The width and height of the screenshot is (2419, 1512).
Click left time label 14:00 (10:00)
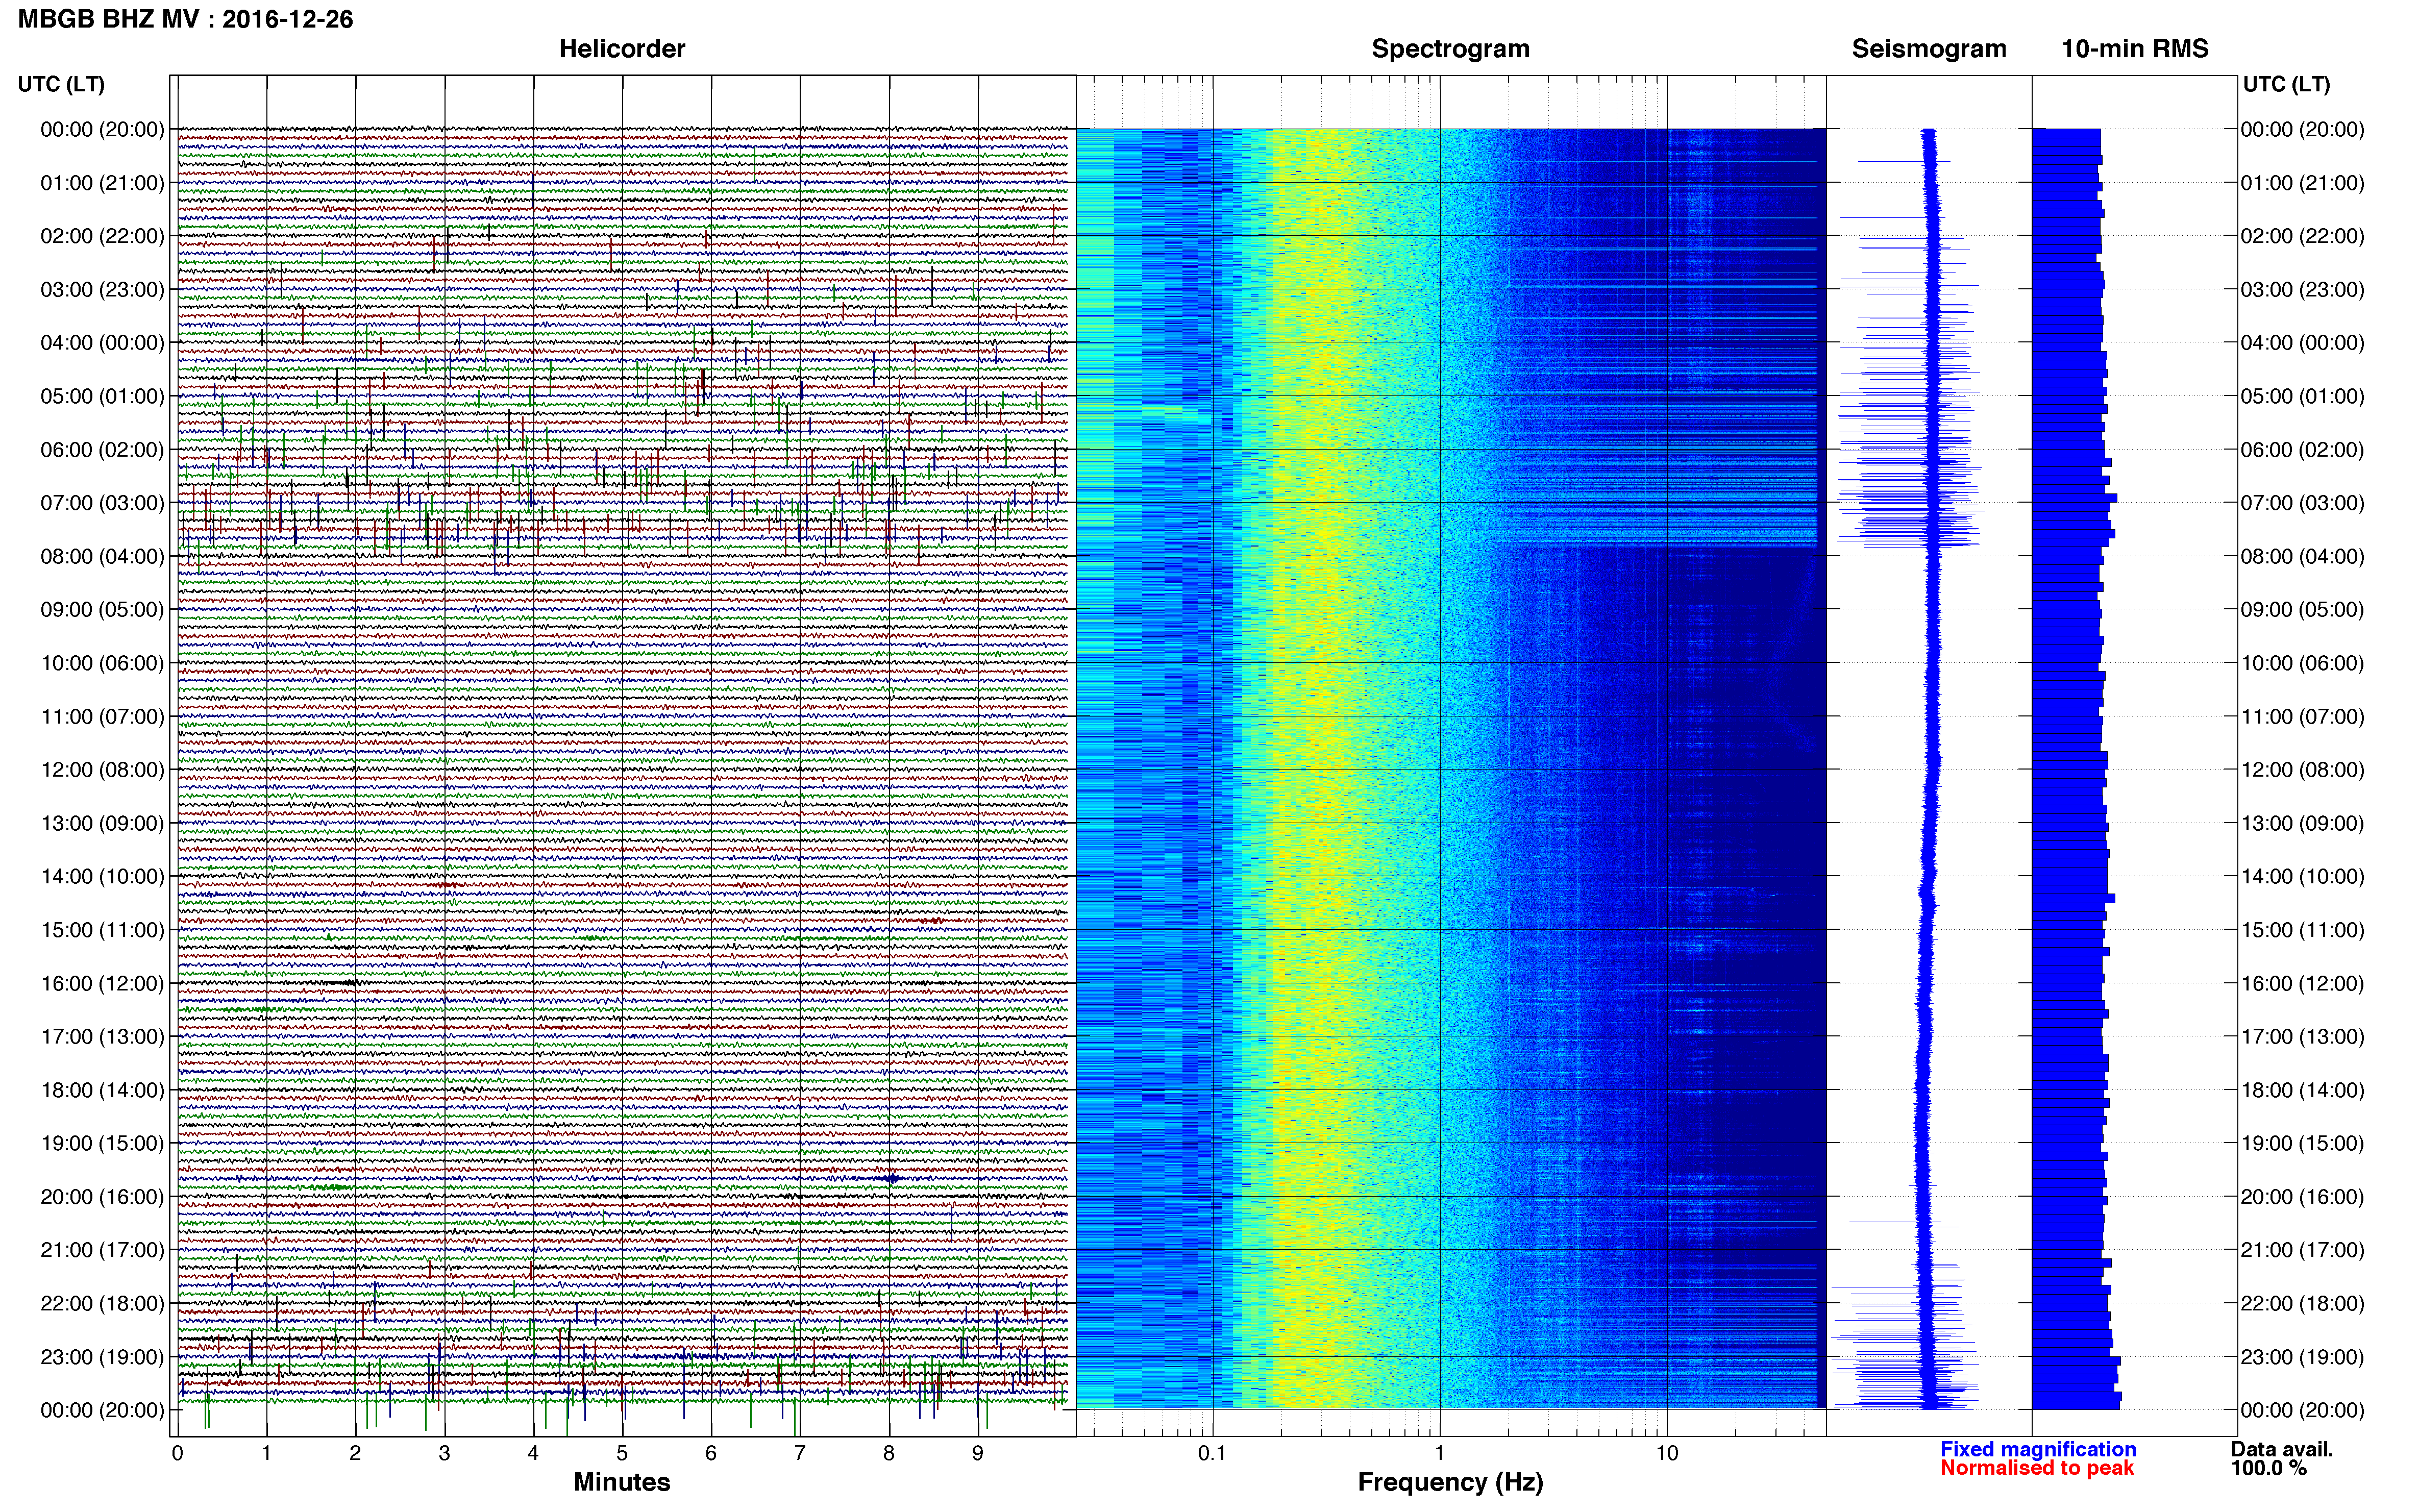102,877
